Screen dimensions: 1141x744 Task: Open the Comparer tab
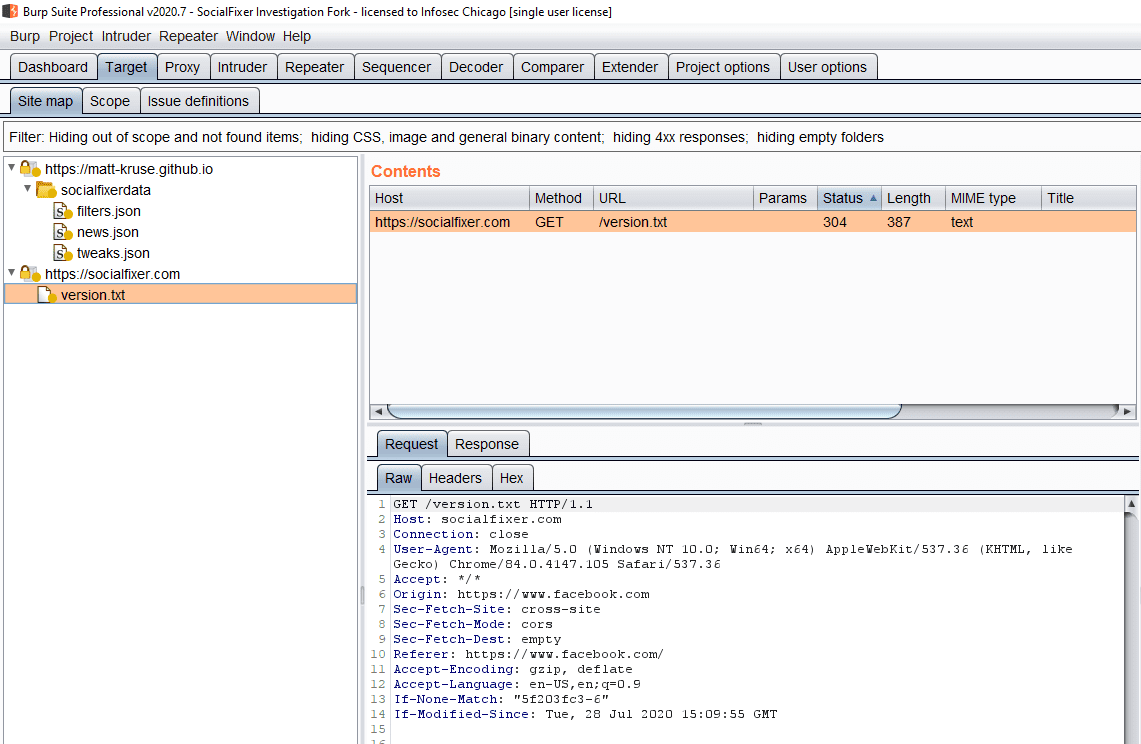[x=552, y=67]
